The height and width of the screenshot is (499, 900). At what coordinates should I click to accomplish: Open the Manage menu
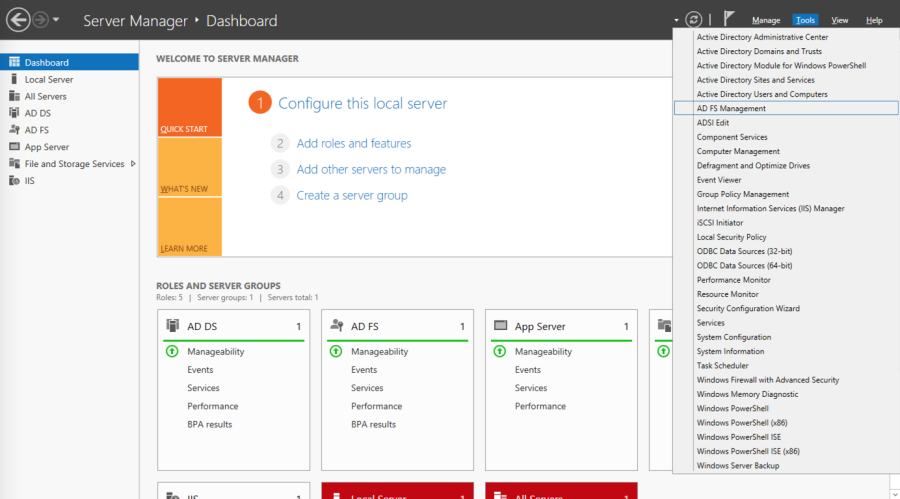(765, 20)
